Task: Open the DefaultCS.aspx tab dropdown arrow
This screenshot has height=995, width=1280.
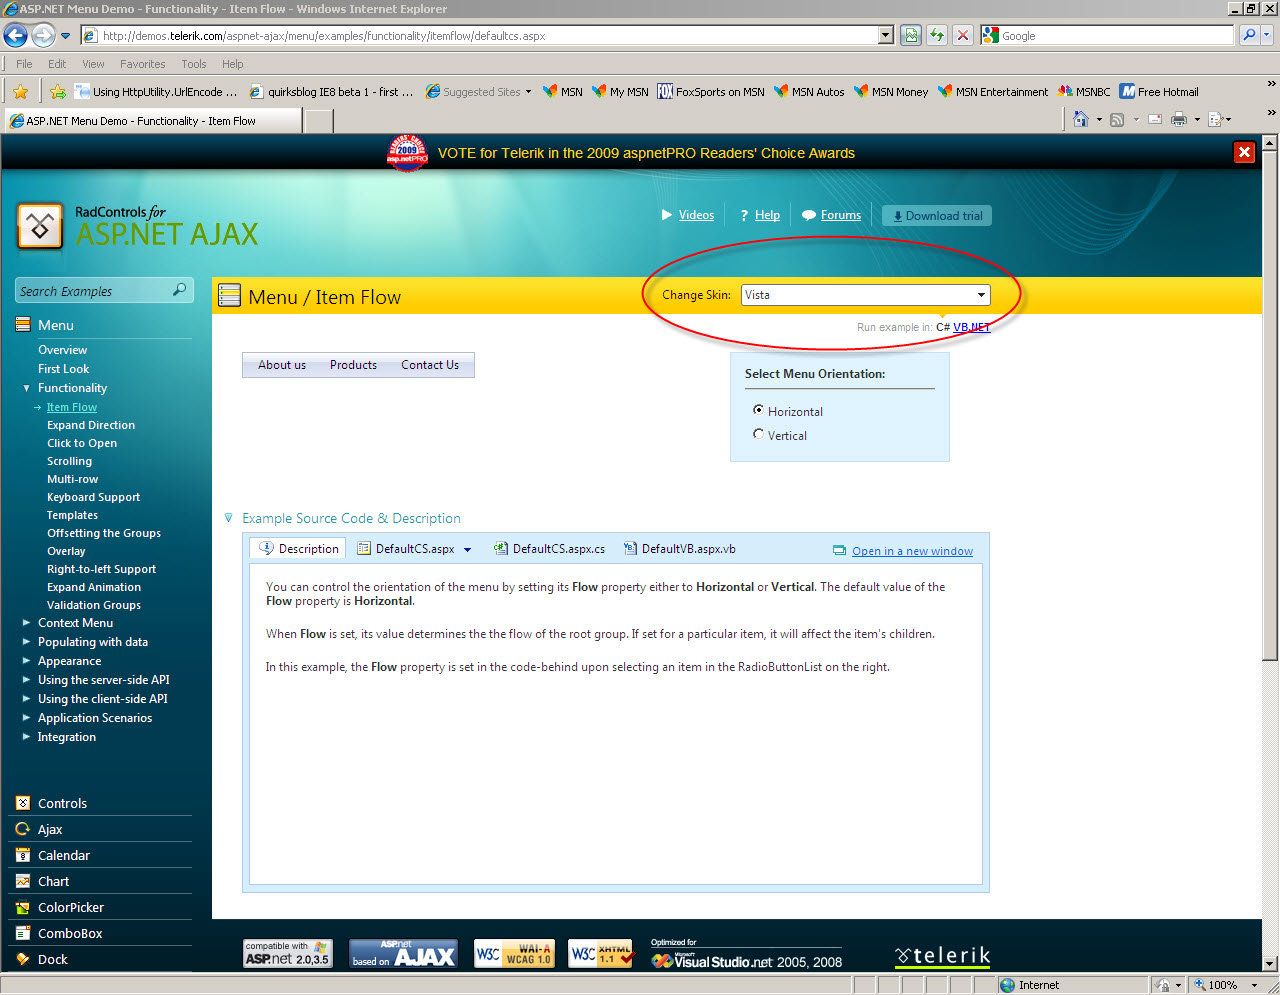Action: pyautogui.click(x=467, y=550)
